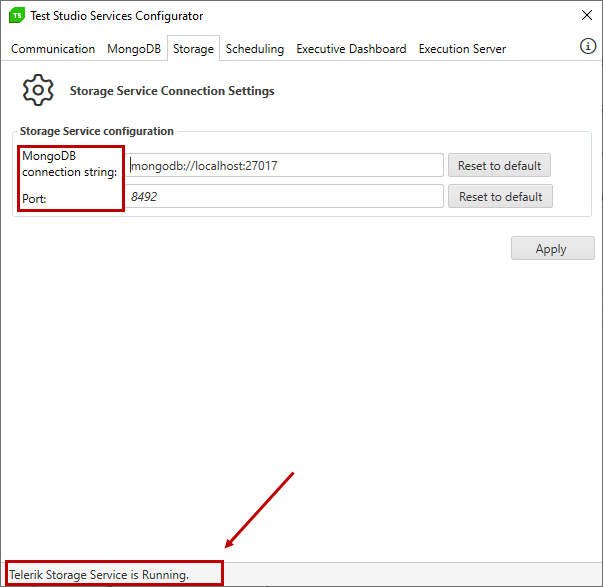Screen dimensions: 603x587
Task: Focus the MongoDB connection string field
Action: point(285,165)
